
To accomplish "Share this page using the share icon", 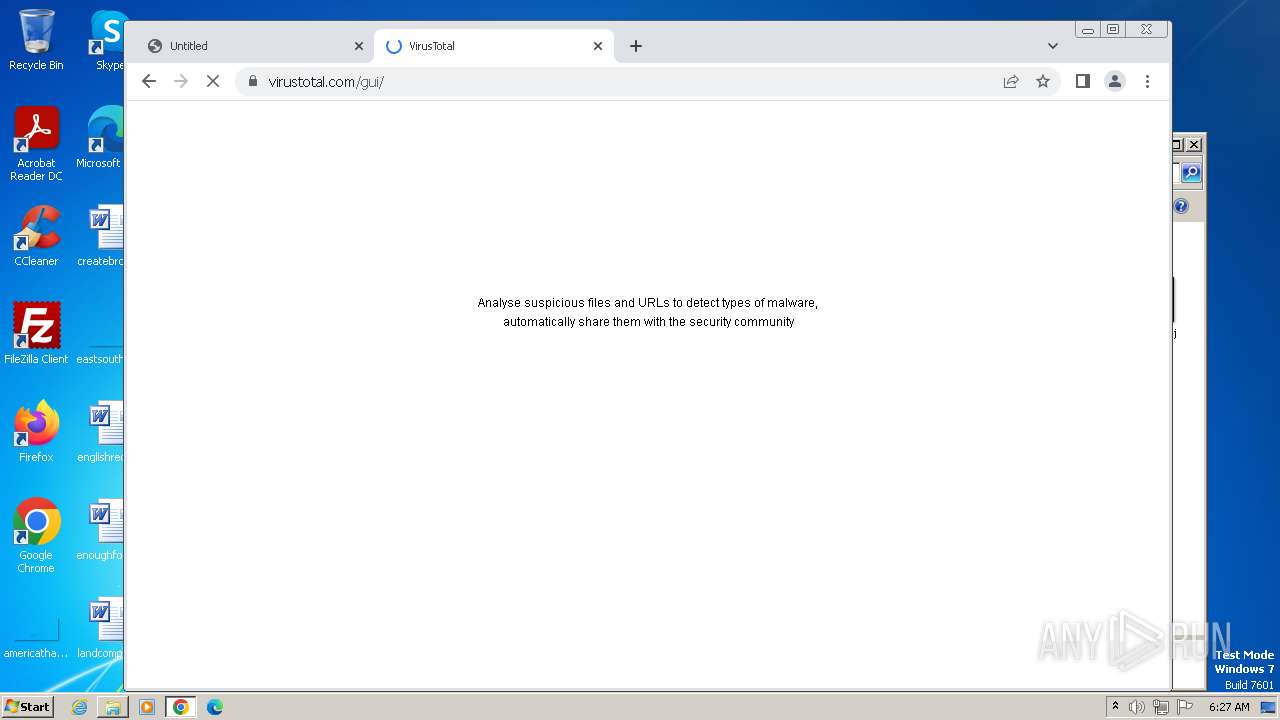I will point(1011,81).
